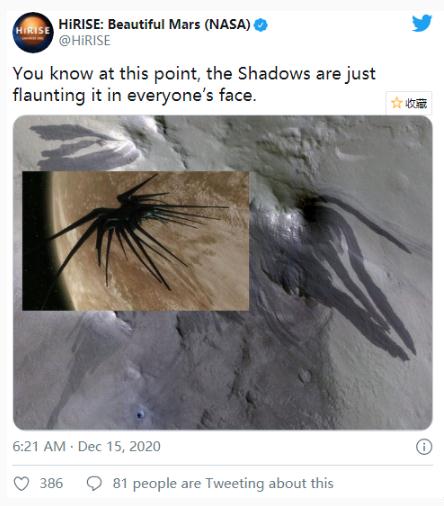Open the 6:21 AM timestamp
The image size is (444, 506).
click(x=39, y=446)
